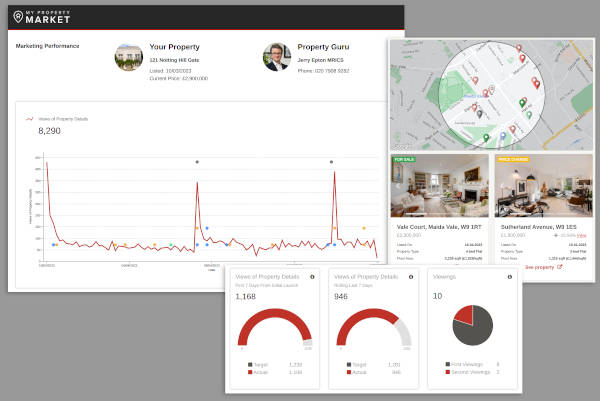Click external-link icon beside See property
600x401 pixels.
[x=559, y=267]
